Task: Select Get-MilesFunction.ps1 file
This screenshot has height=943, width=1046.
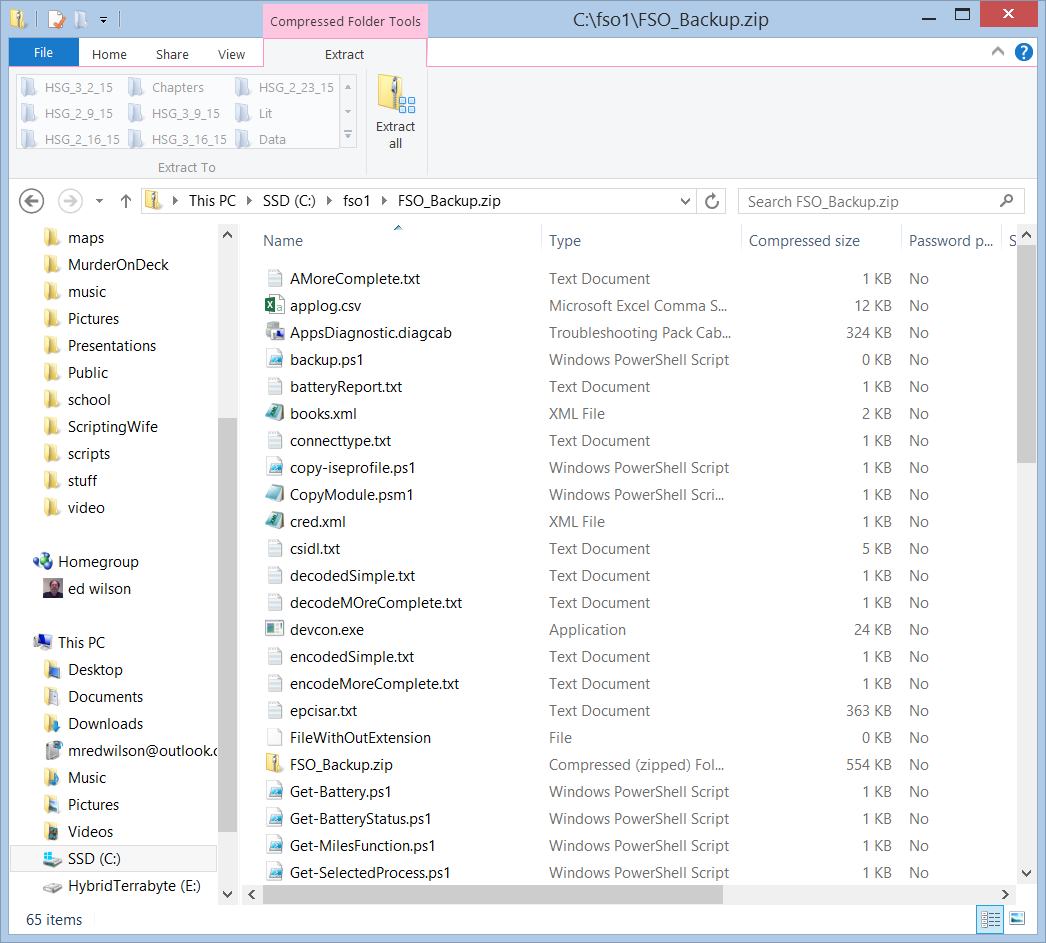Action: (x=362, y=846)
